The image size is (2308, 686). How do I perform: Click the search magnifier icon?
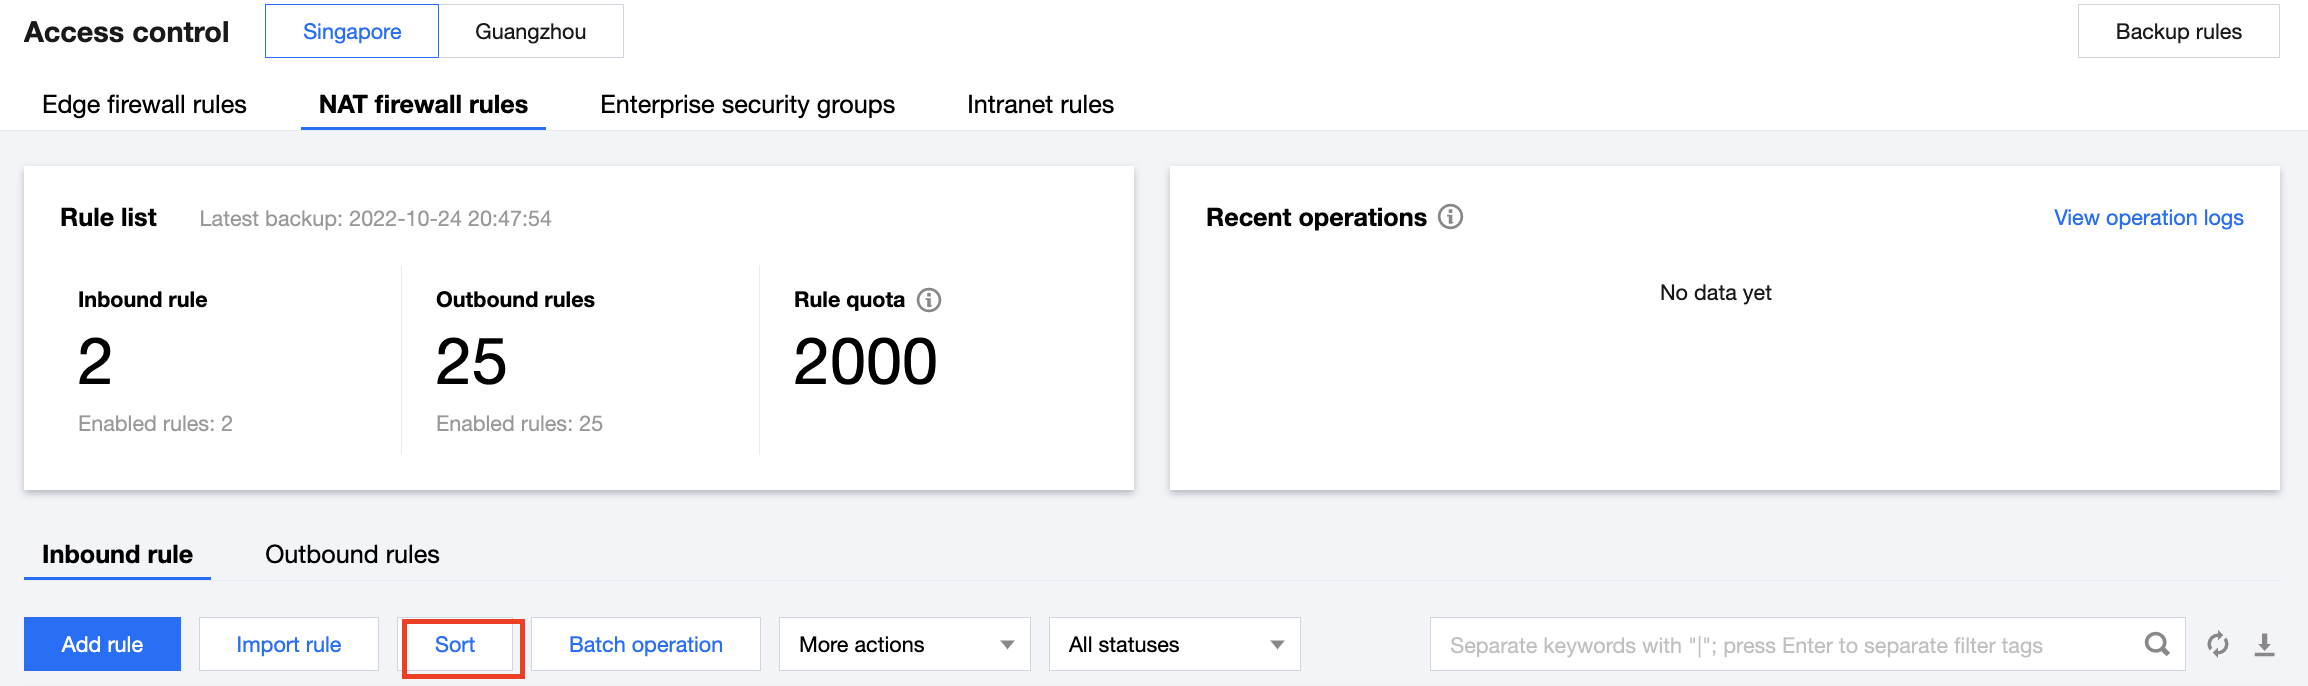(x=2157, y=644)
